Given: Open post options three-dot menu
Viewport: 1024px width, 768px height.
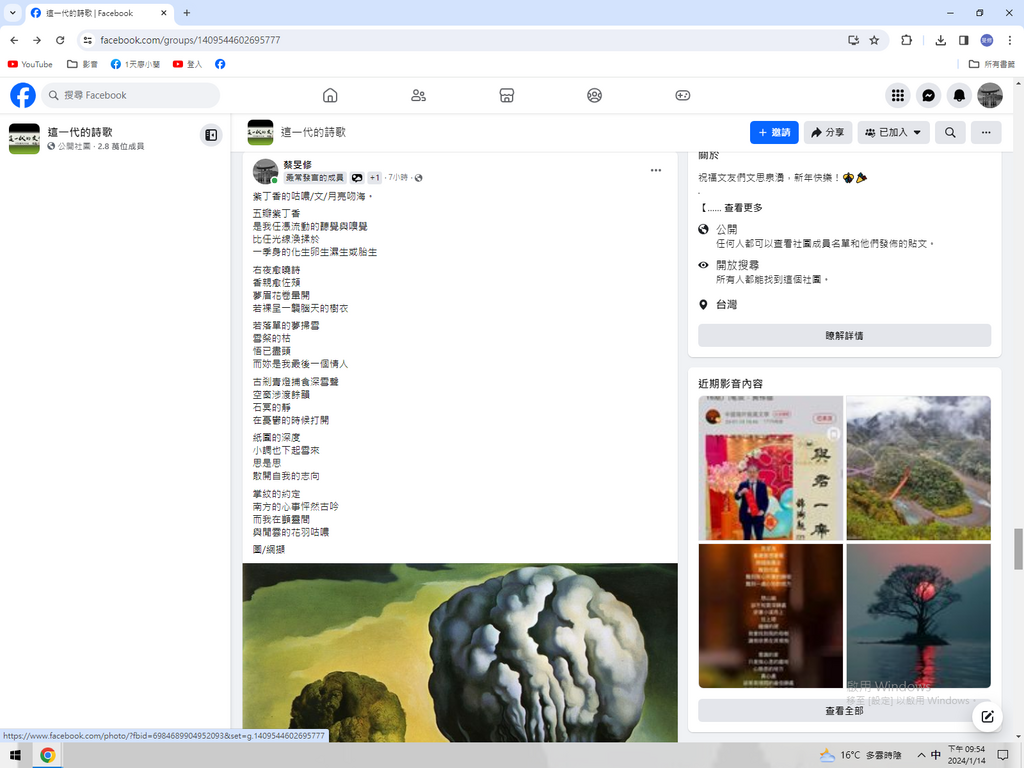Looking at the screenshot, I should click(656, 170).
